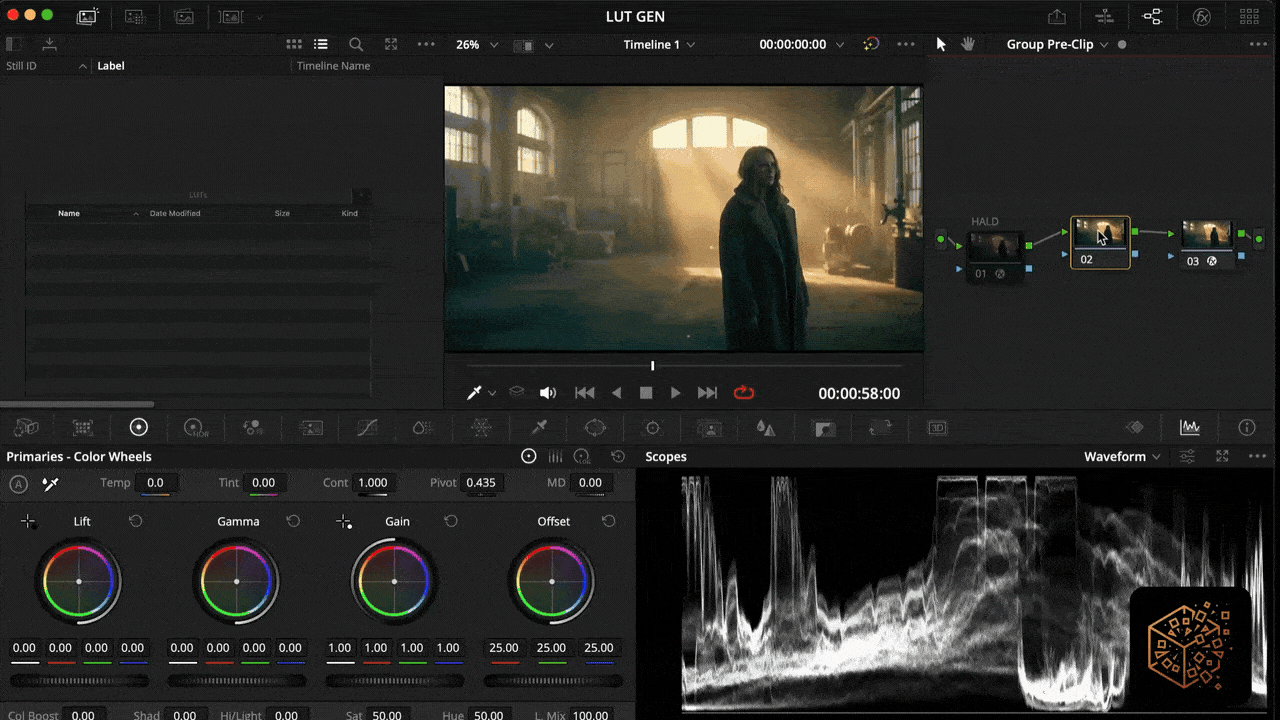Open the Motion Effects palette
Screen dimensions: 1280x720
311,428
